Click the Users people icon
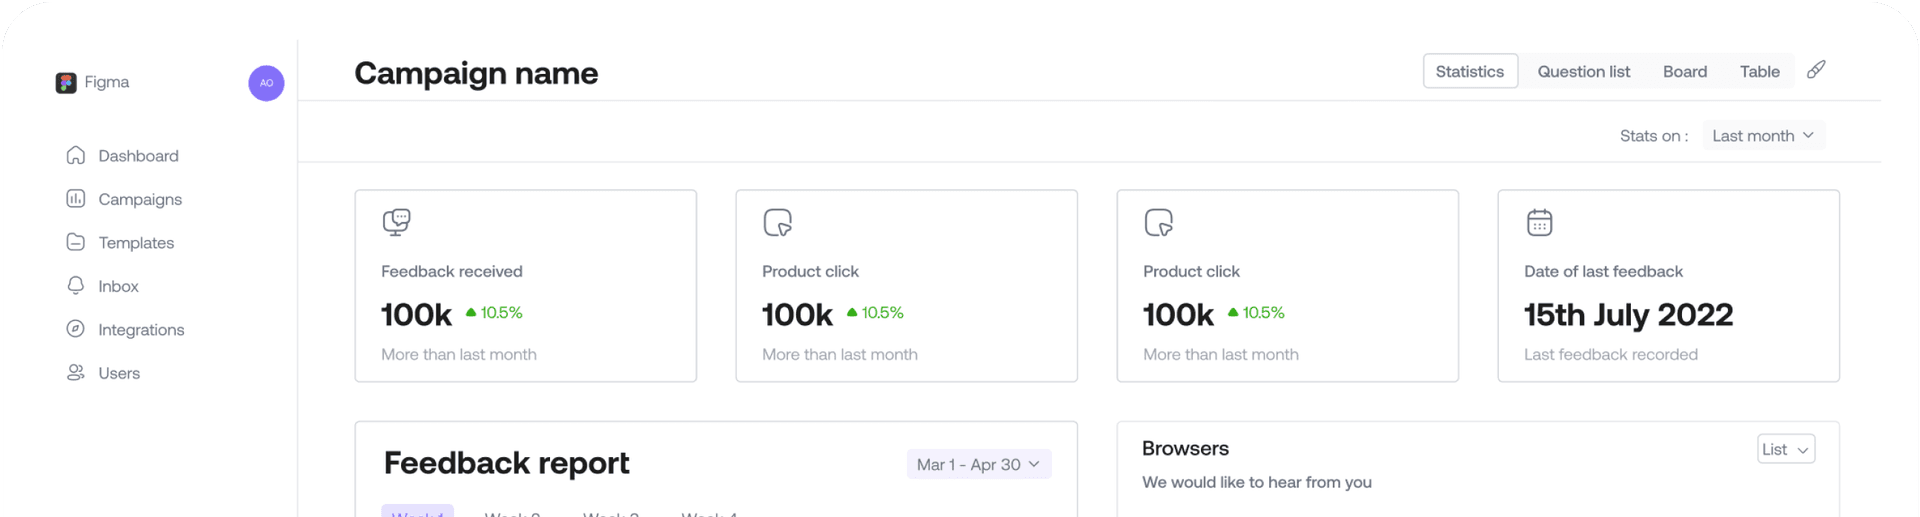Viewport: 1920px width, 517px height. pos(76,373)
